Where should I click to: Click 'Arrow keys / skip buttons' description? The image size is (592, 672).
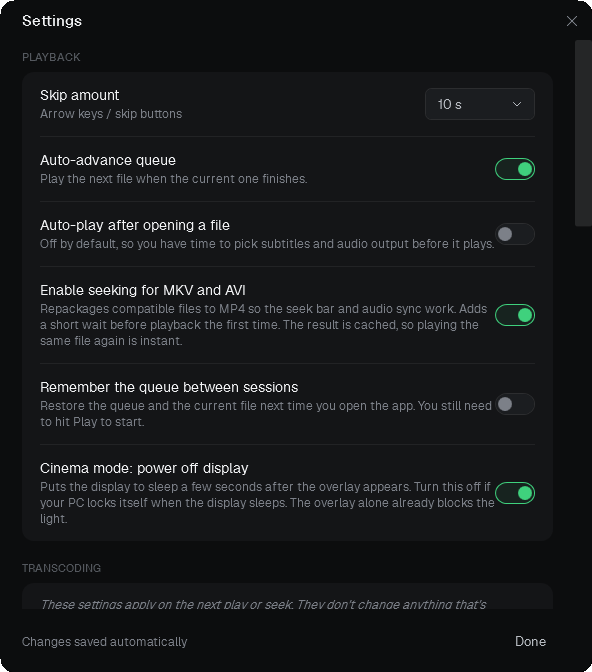(111, 114)
